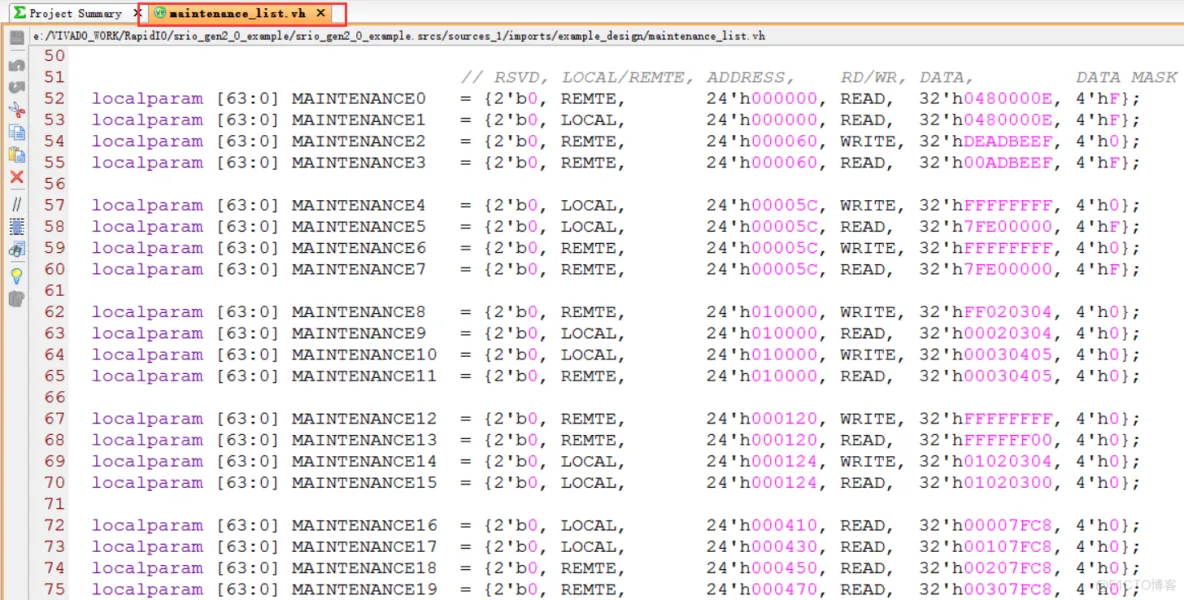Click the 32'h00007FC8 data value

985,525
